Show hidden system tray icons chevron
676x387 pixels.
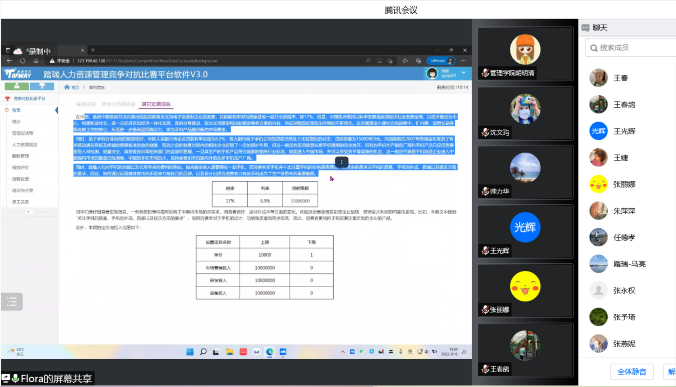343,352
